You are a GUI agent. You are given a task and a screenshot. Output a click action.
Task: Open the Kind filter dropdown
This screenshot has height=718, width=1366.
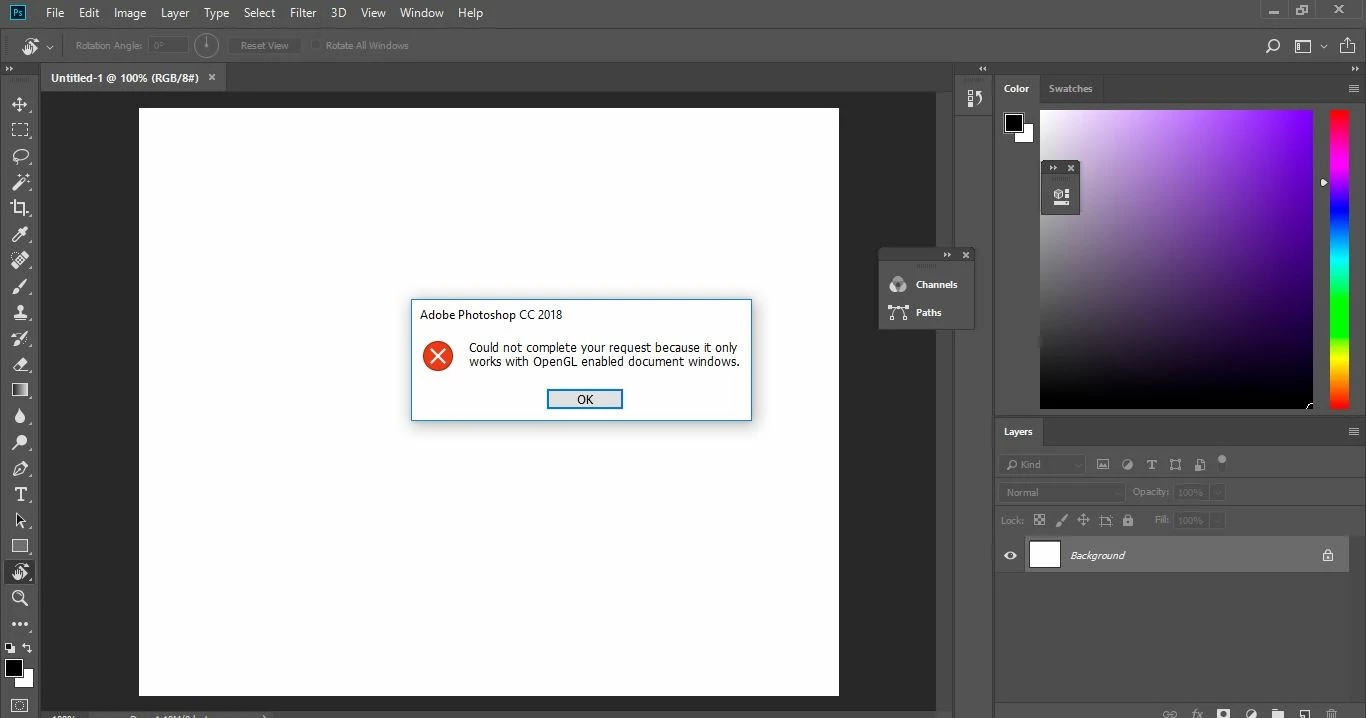[x=1042, y=464]
